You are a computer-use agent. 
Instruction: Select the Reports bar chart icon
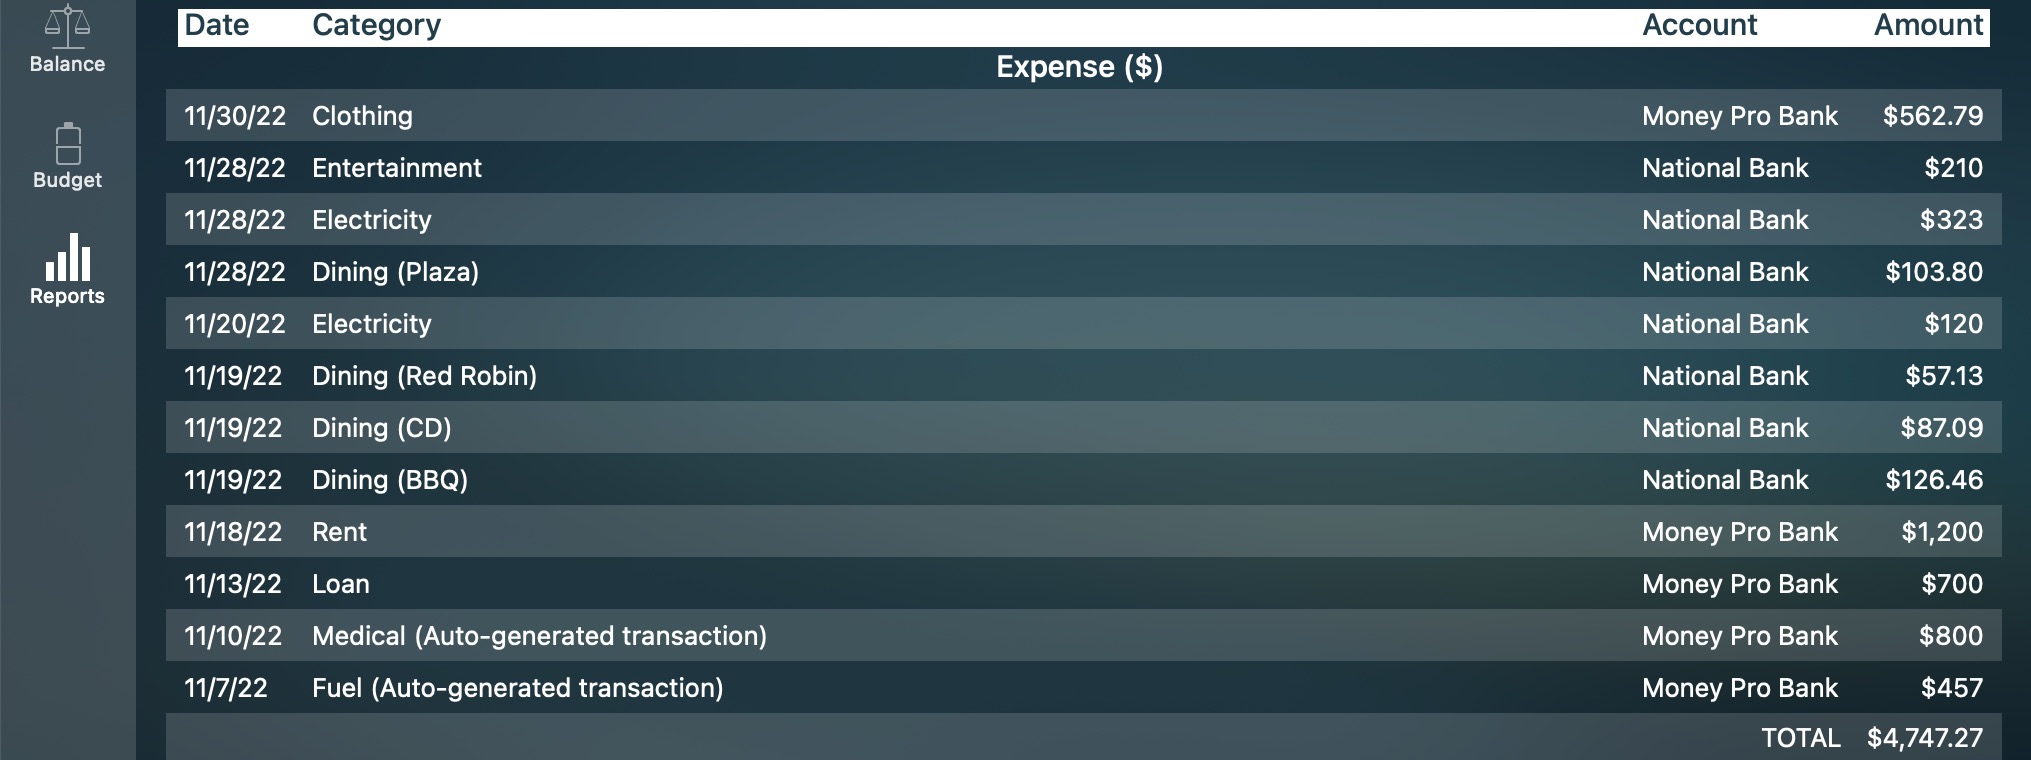point(67,258)
